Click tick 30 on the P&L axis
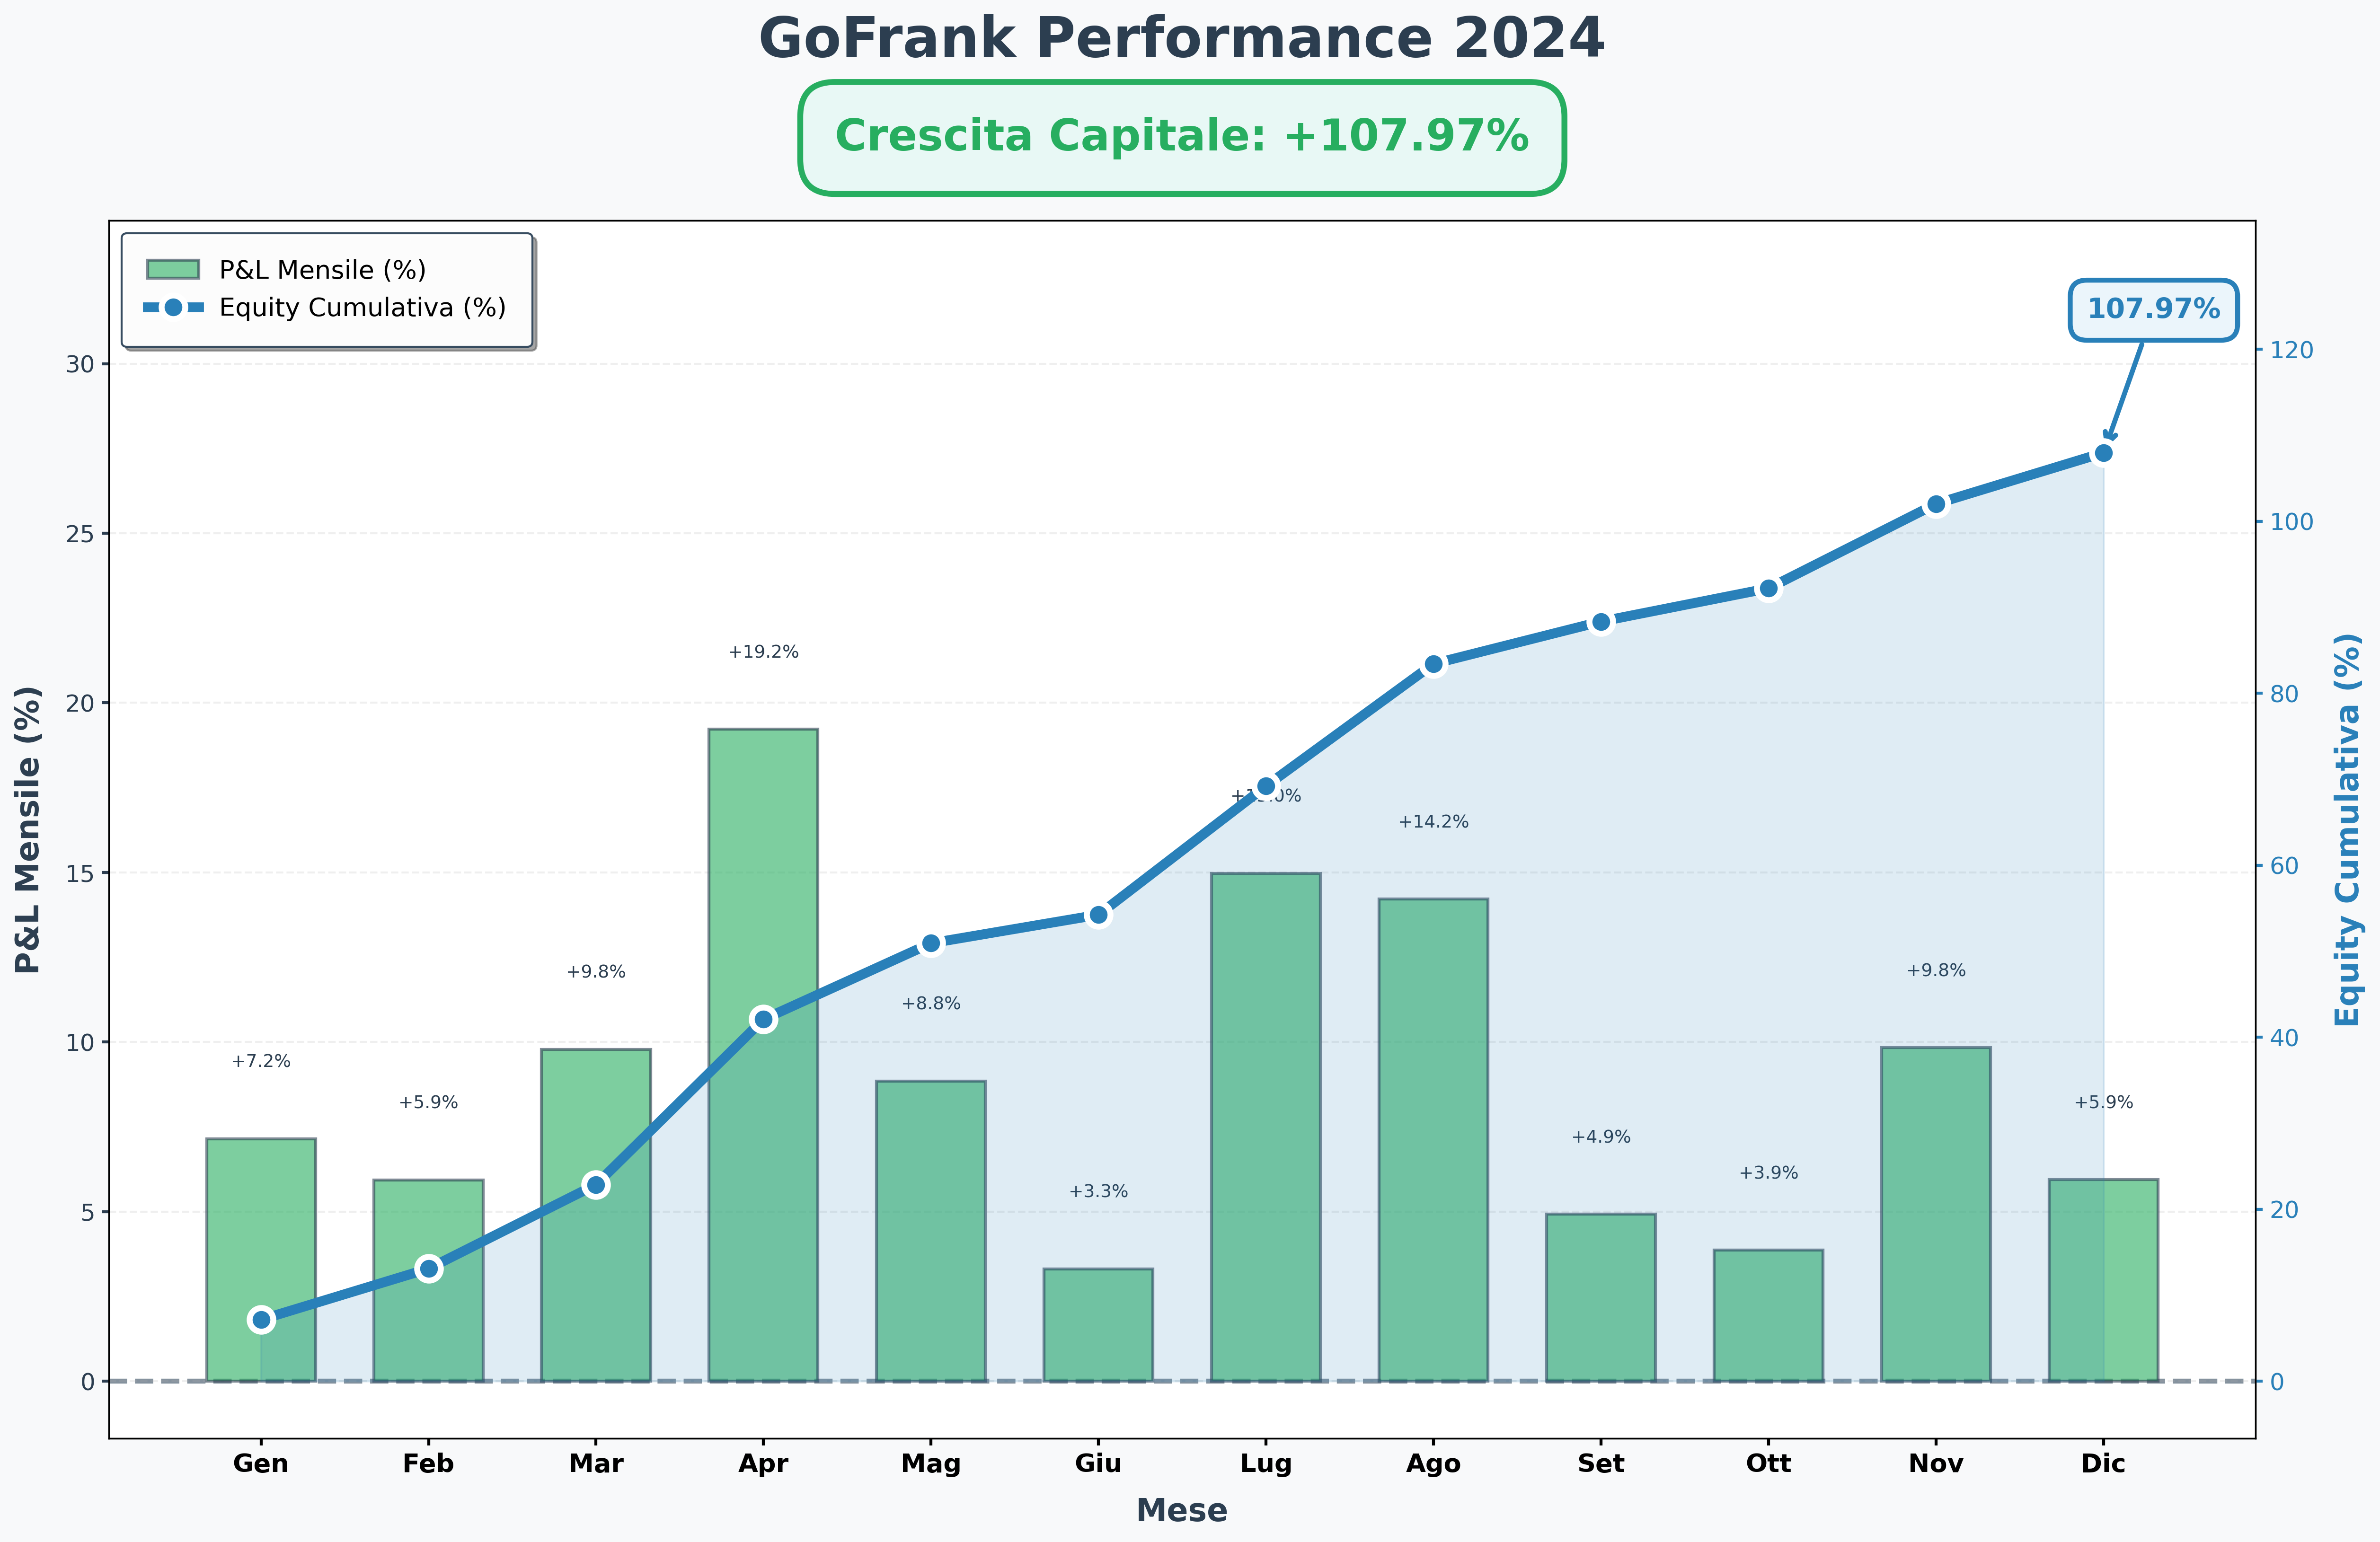 pos(80,364)
